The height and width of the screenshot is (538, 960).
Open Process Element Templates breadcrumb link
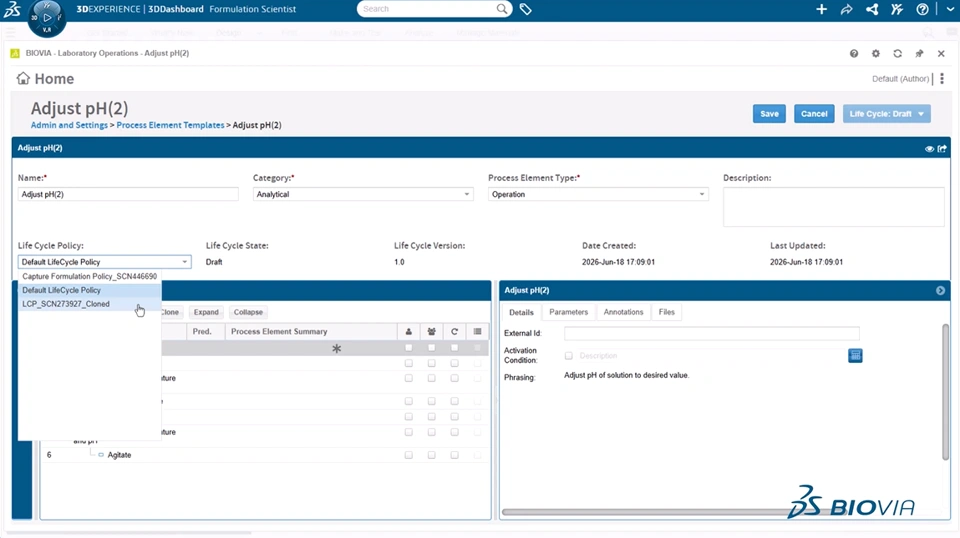click(x=170, y=125)
